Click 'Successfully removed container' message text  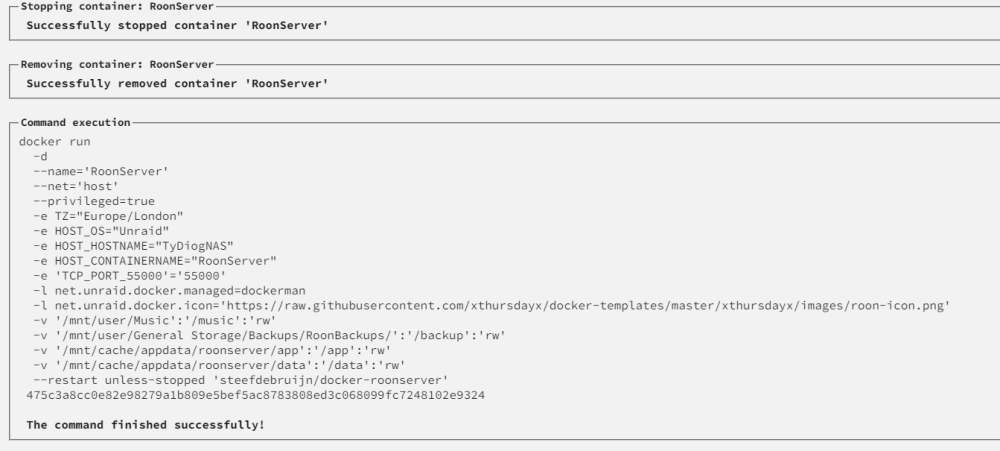tap(177, 84)
